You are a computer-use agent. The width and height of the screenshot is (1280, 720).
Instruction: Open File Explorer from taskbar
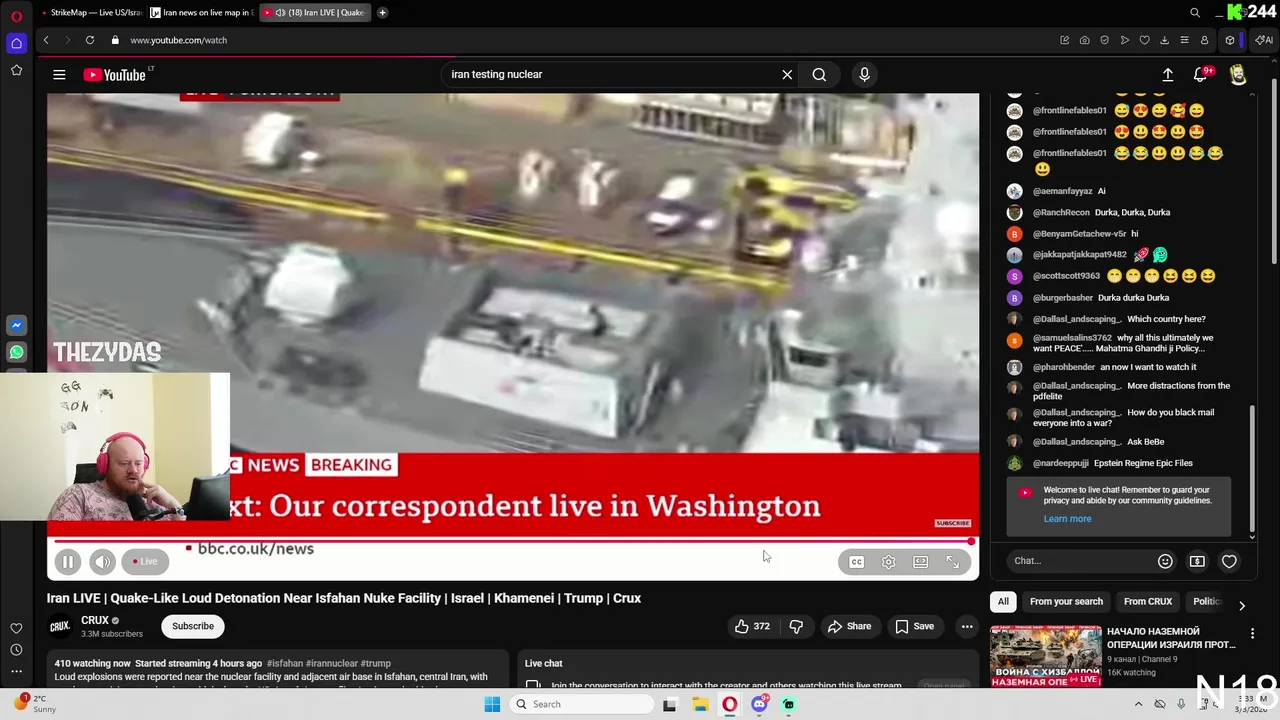point(700,704)
